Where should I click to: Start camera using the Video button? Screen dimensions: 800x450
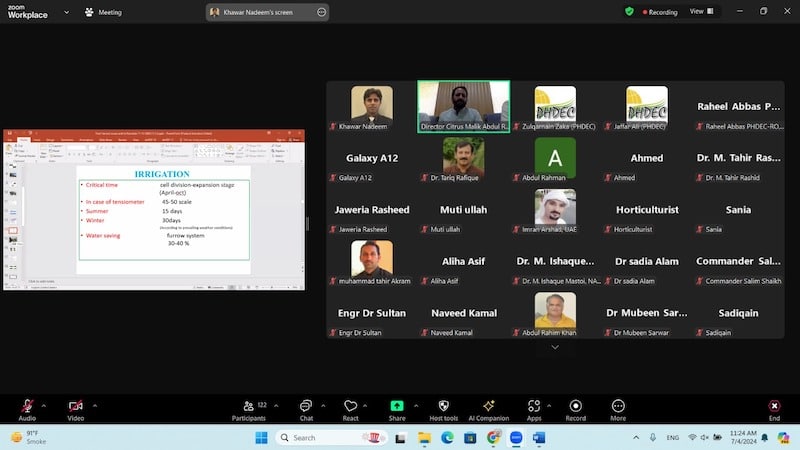[x=76, y=409]
